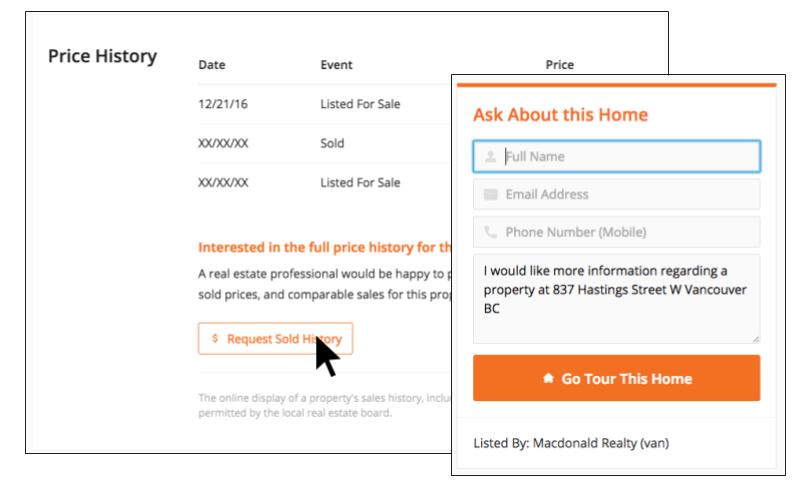Viewport: 798px width, 486px height.
Task: Click the dollar sign icon on Request Sold History
Action: click(215, 338)
